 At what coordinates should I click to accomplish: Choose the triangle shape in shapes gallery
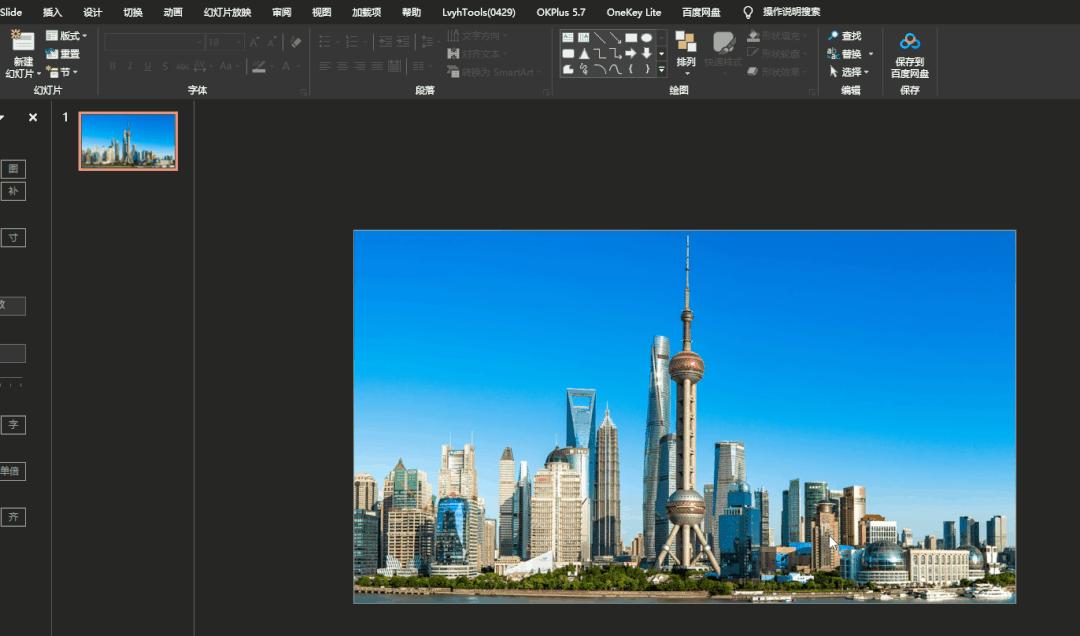584,54
